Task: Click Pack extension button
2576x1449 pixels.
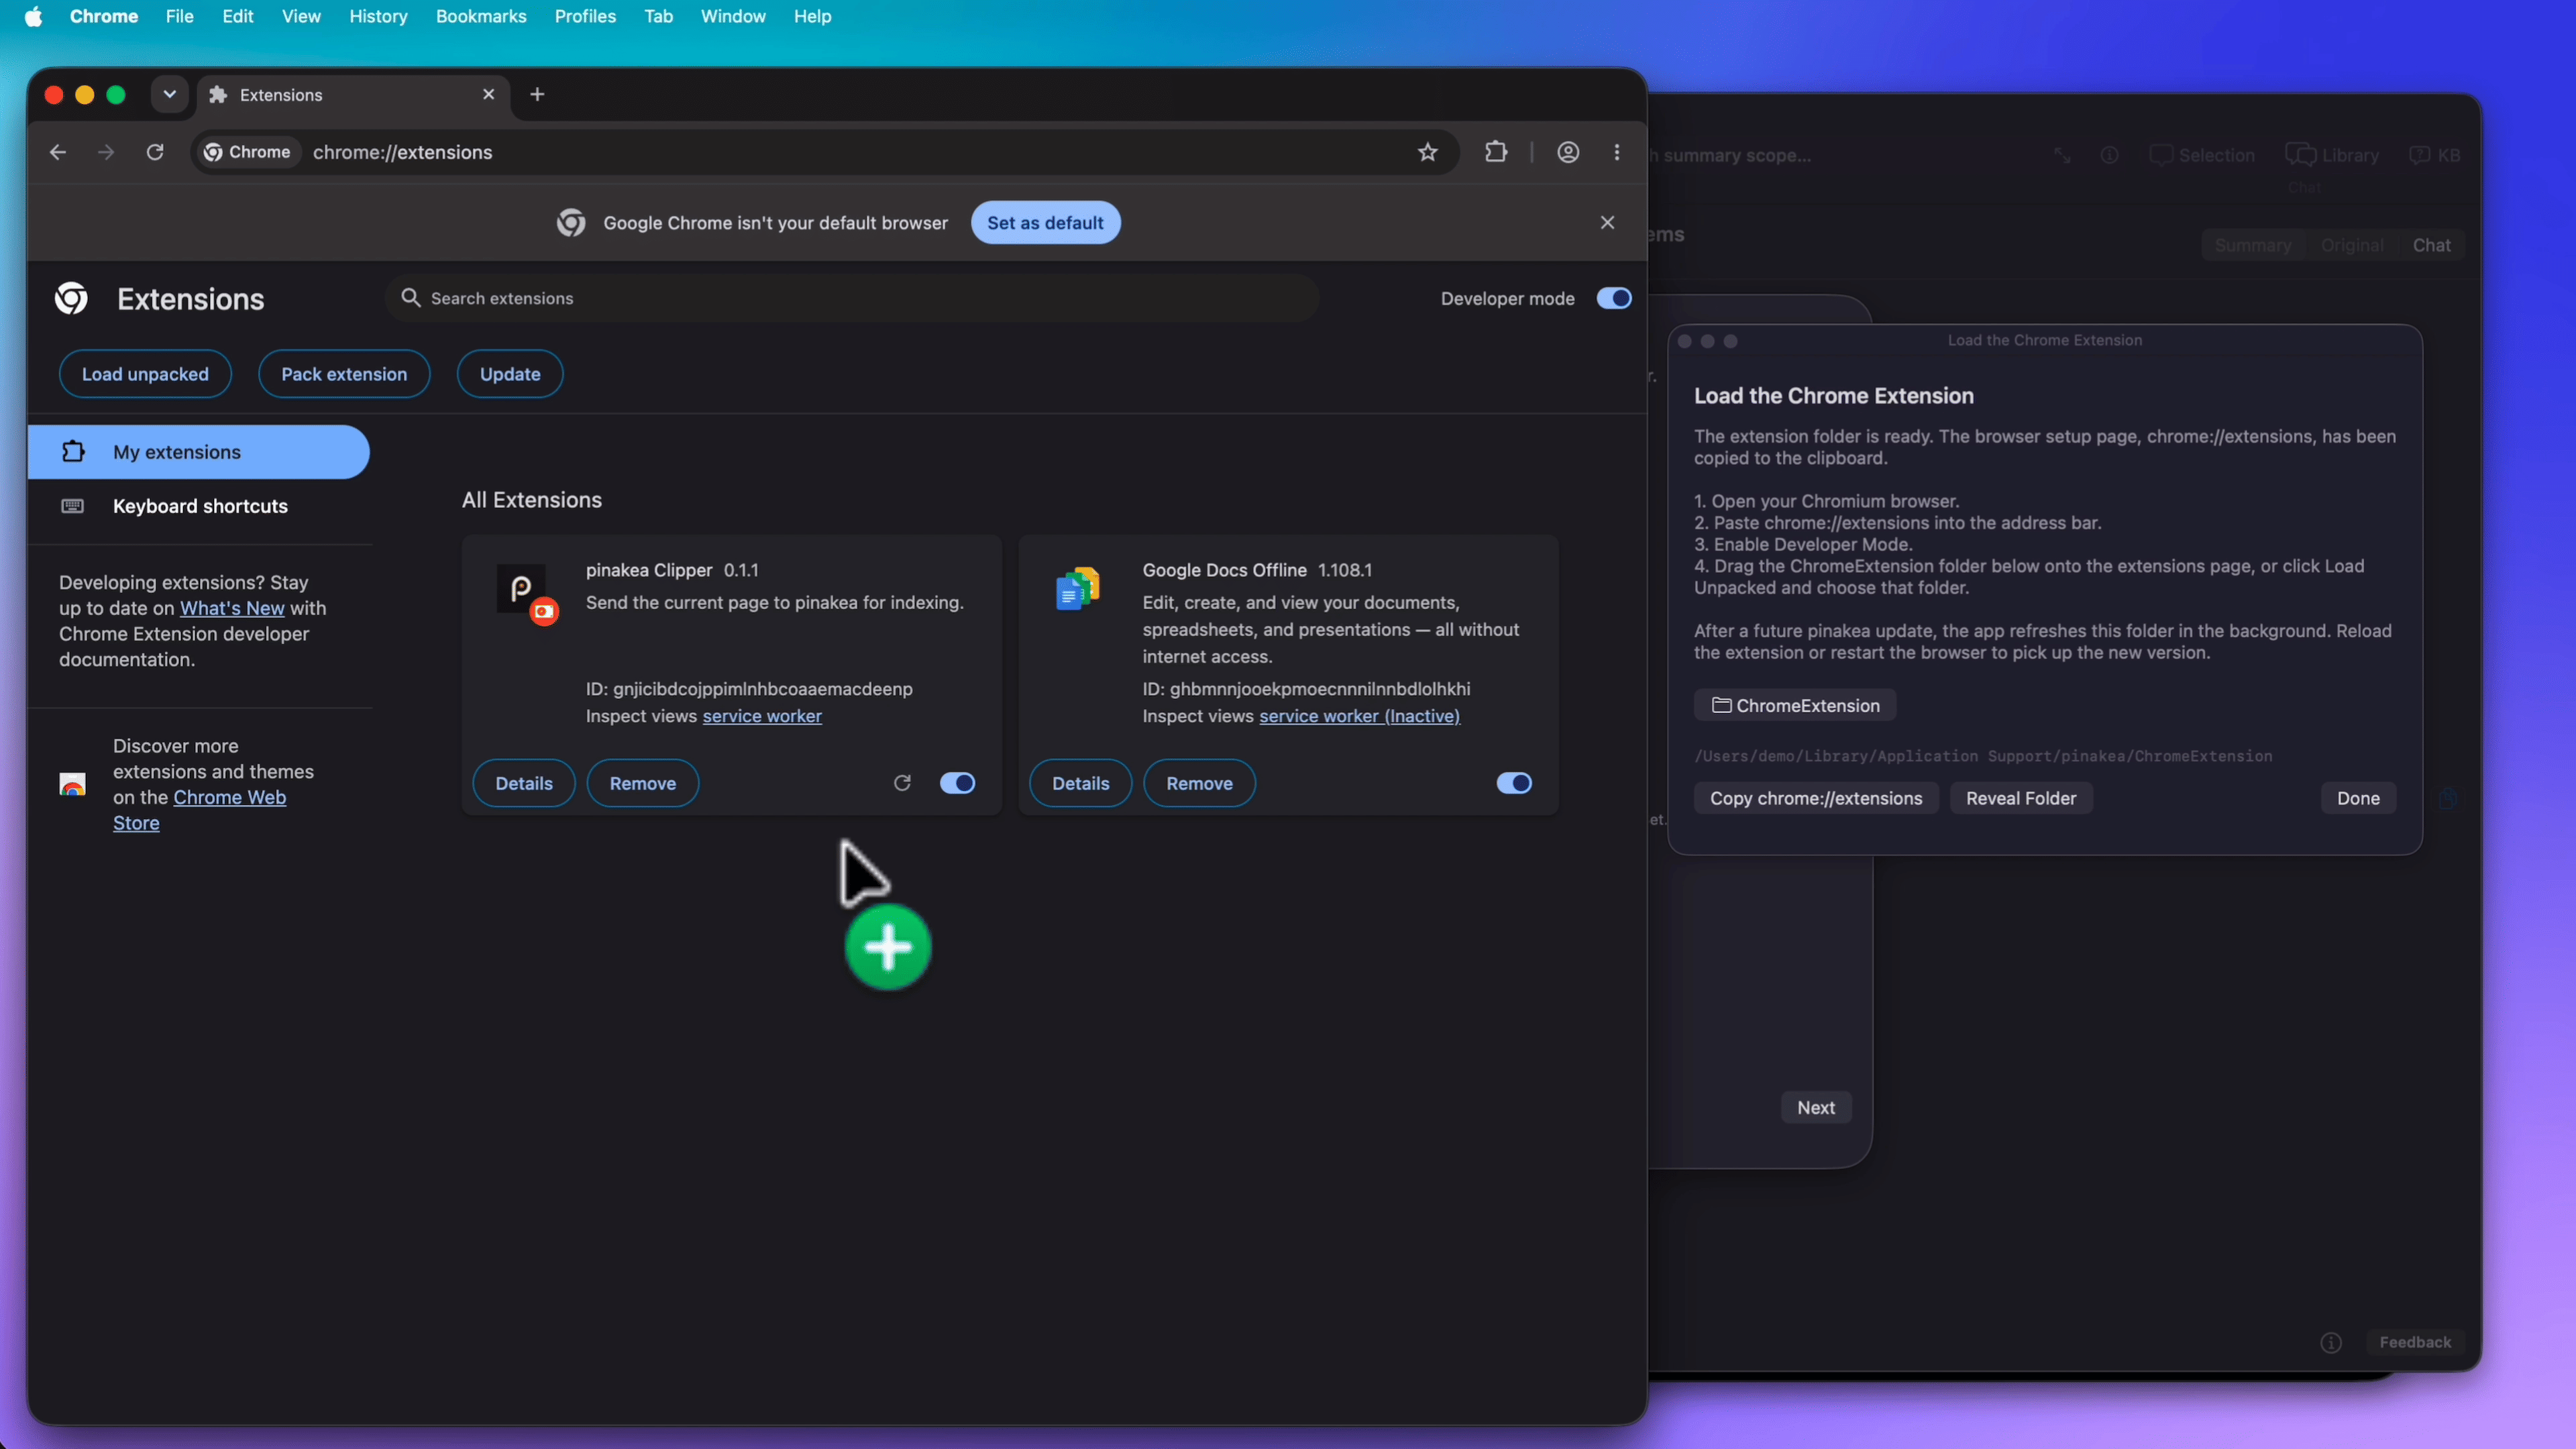Action: point(344,374)
